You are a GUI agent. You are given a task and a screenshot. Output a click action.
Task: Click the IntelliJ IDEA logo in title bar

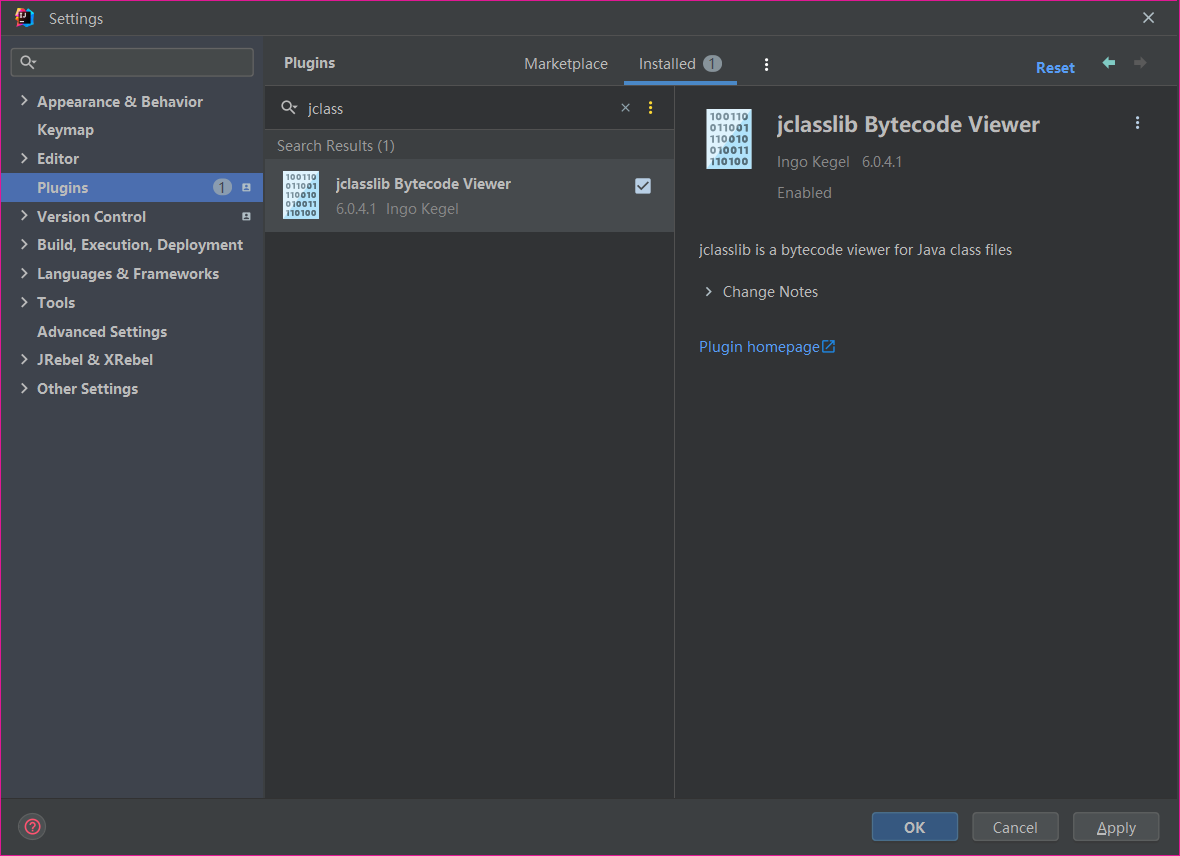(24, 17)
